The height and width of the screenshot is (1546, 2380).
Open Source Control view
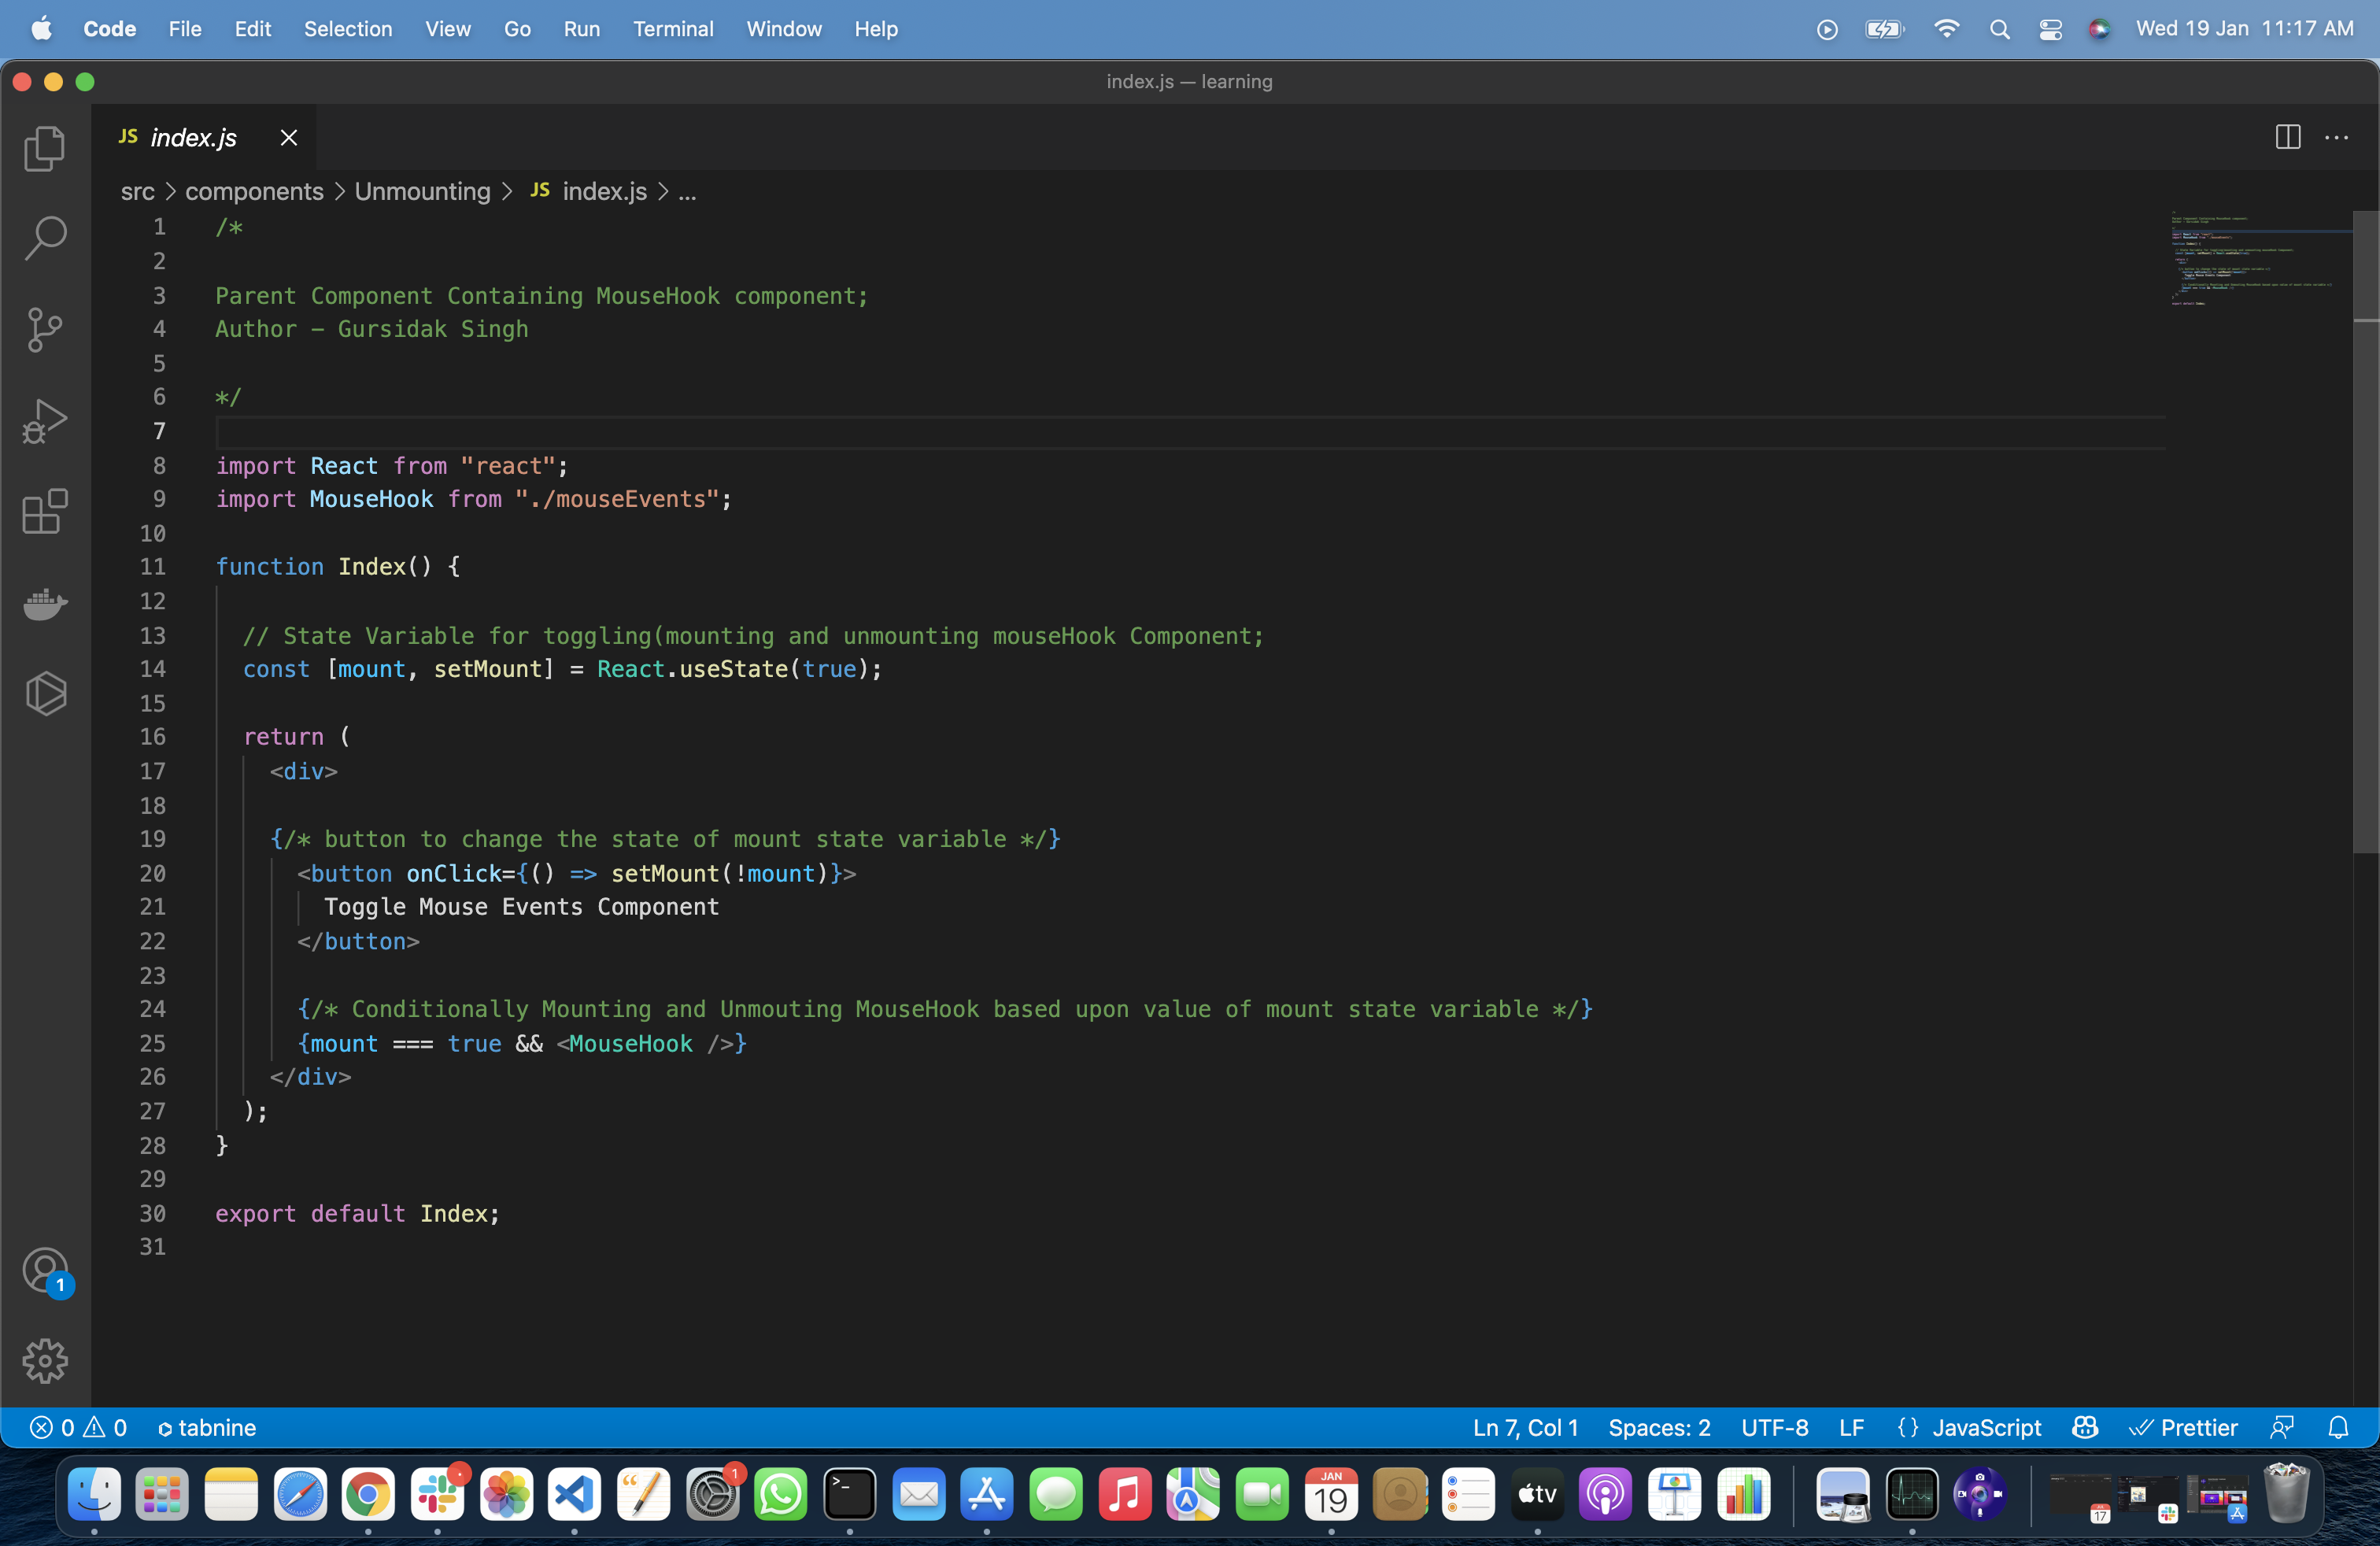click(45, 330)
